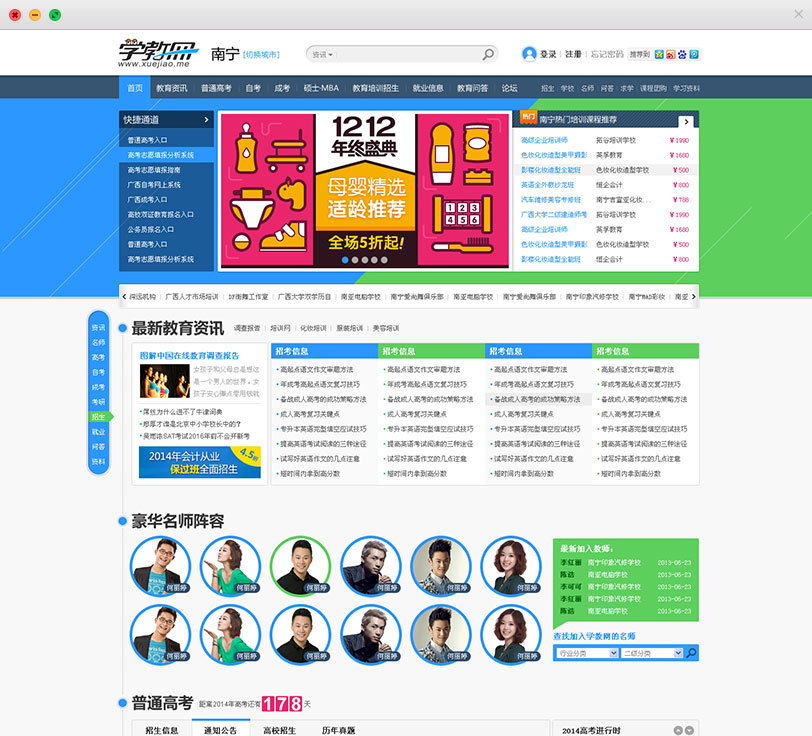
Task: Select the middle carousel dot on banner
Action: click(364, 259)
